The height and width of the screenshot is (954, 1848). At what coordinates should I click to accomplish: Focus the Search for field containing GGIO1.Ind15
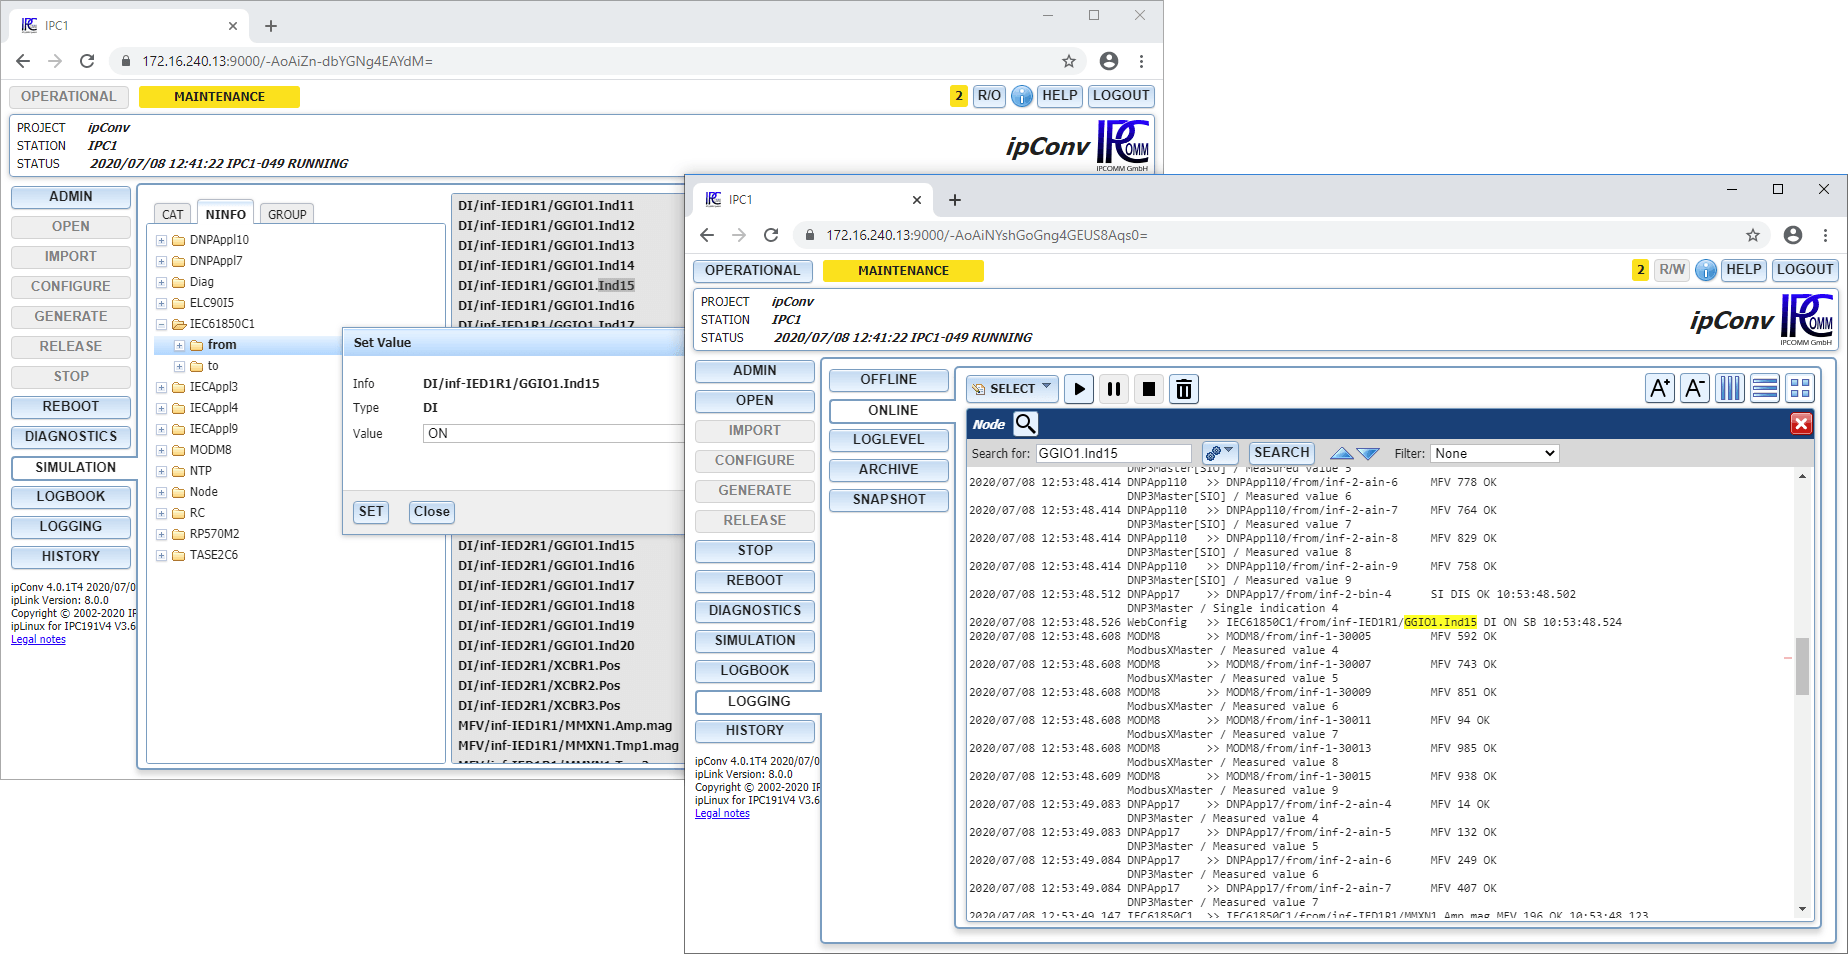(1113, 454)
